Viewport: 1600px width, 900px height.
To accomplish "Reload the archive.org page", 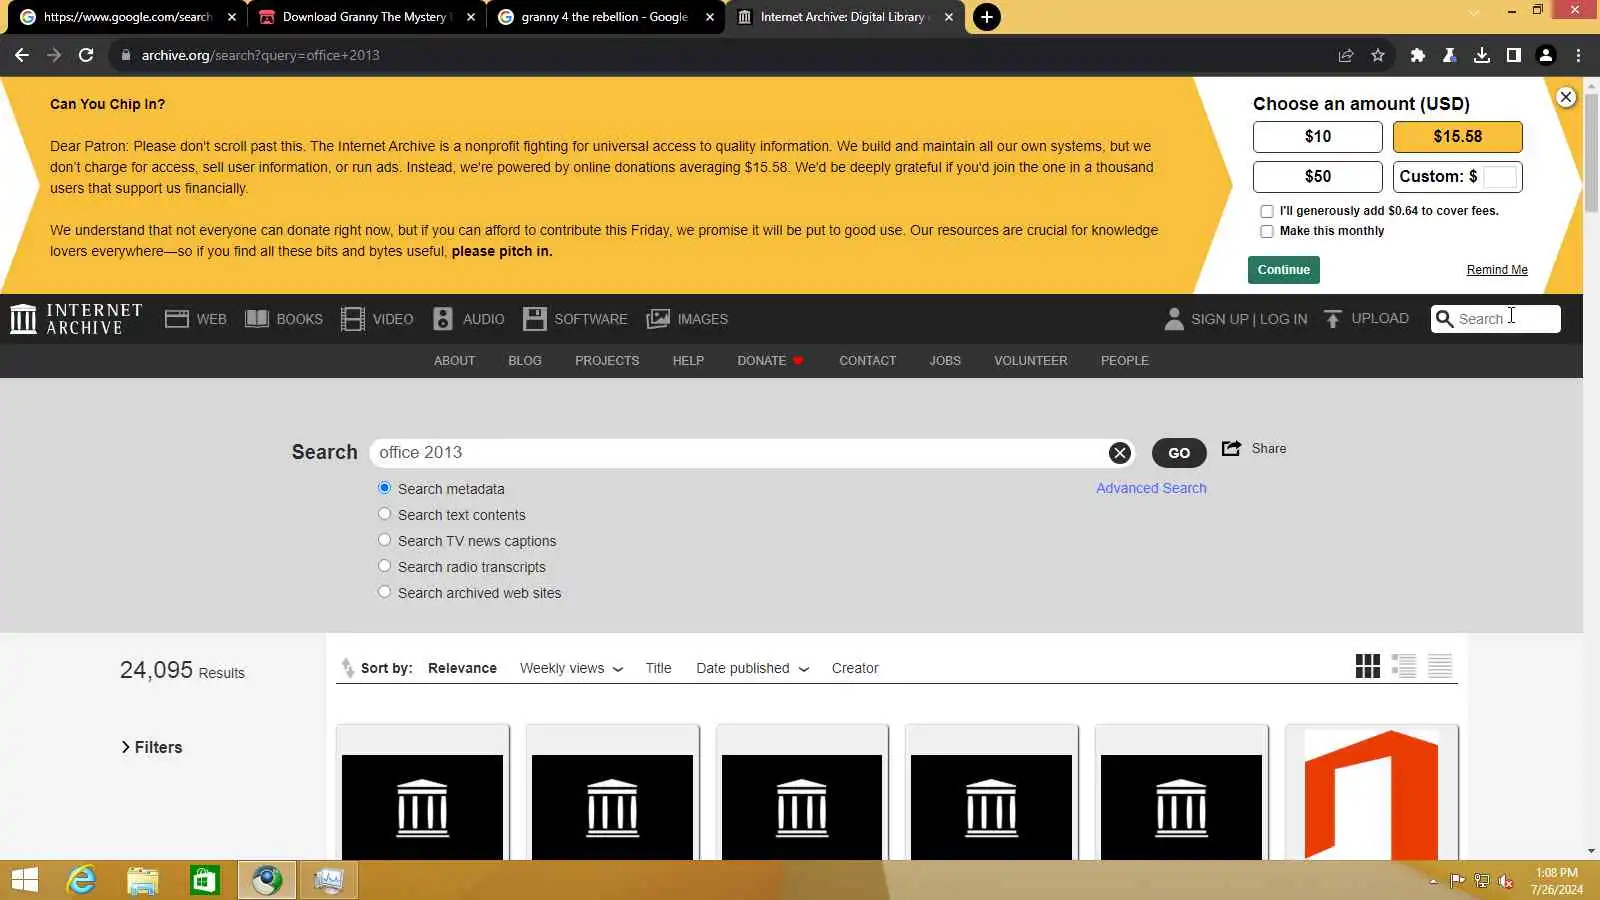I will click(x=86, y=55).
